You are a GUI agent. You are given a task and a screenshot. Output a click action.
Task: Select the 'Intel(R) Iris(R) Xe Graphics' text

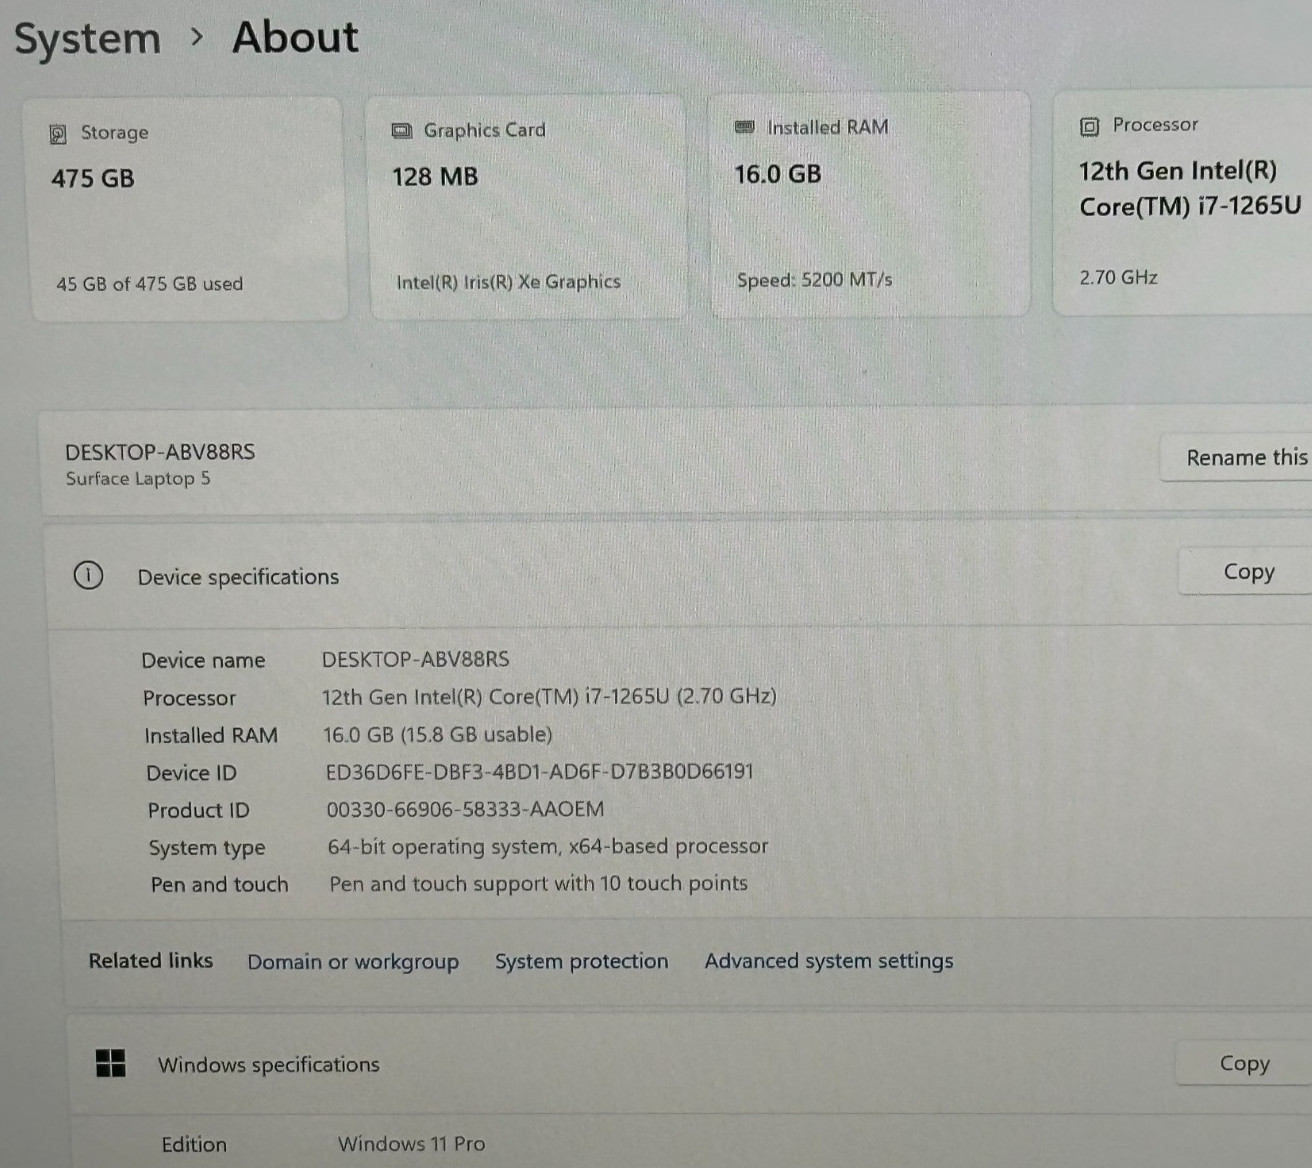point(508,282)
